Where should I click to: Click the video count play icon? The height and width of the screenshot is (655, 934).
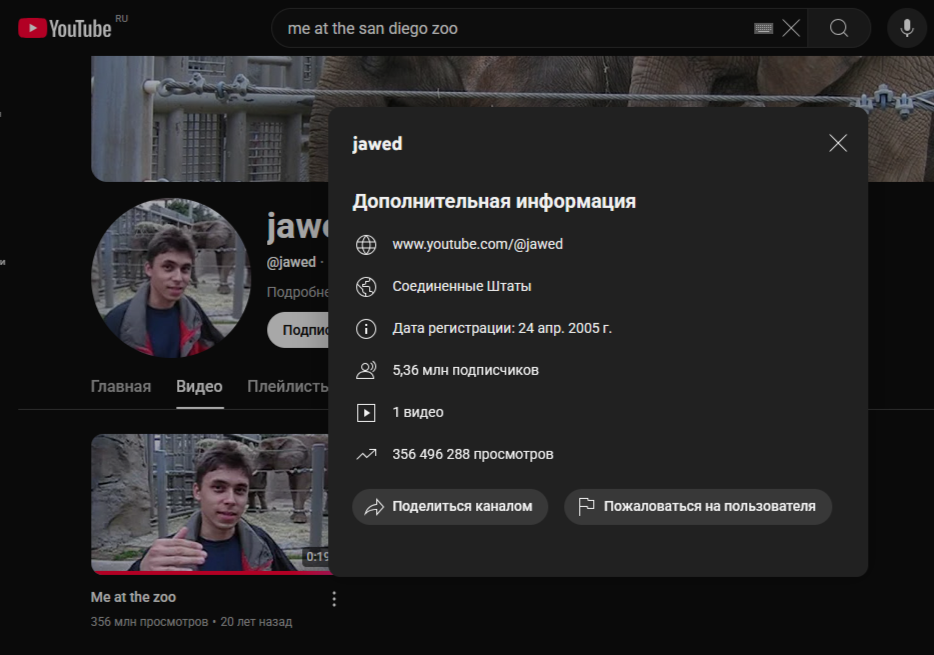coord(366,413)
